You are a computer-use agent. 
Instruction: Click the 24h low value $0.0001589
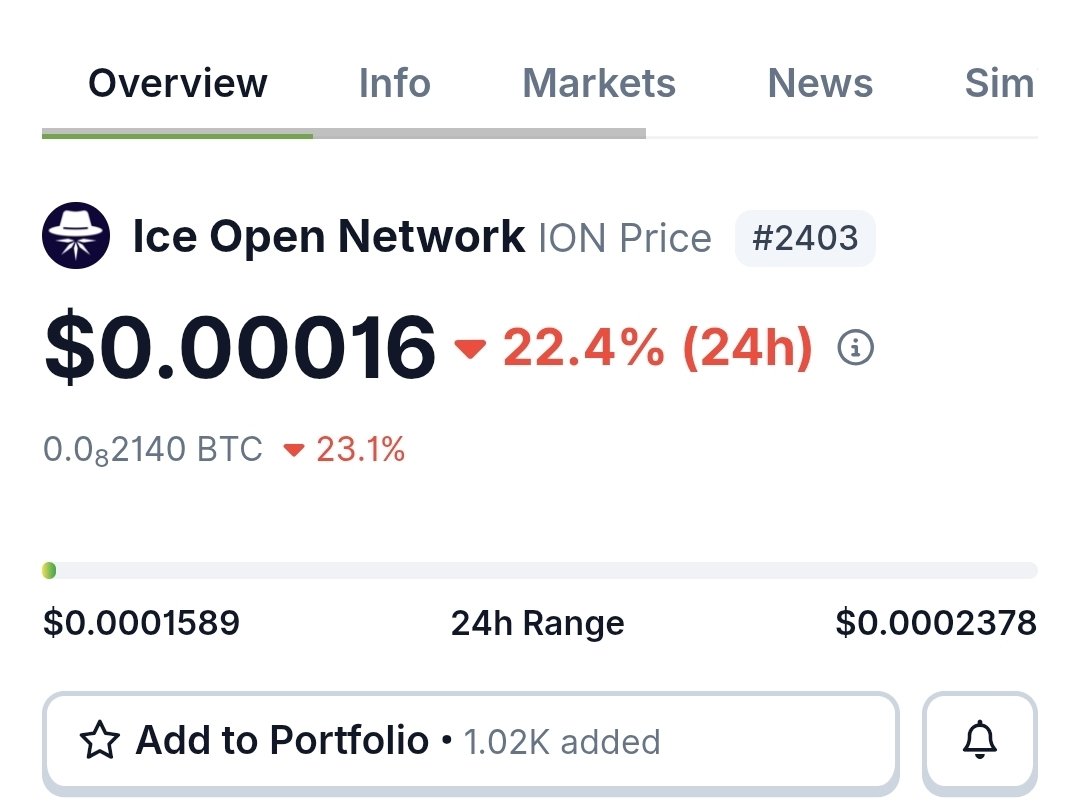[141, 623]
